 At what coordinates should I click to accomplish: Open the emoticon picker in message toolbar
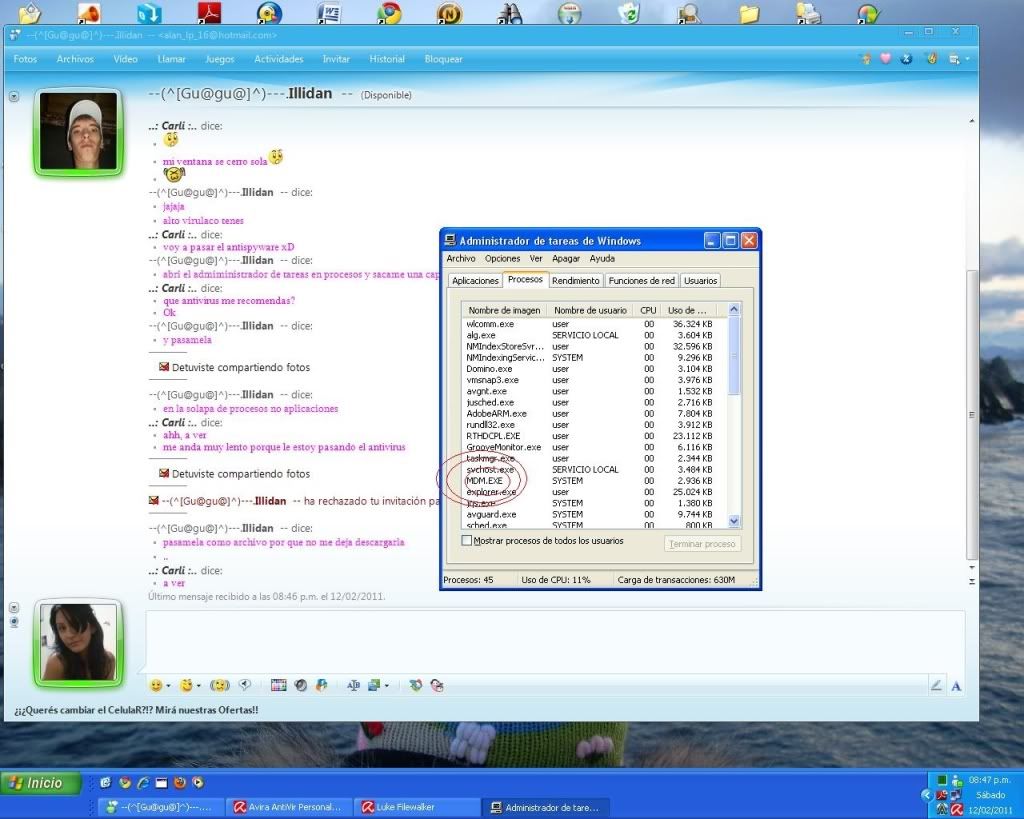[x=155, y=686]
